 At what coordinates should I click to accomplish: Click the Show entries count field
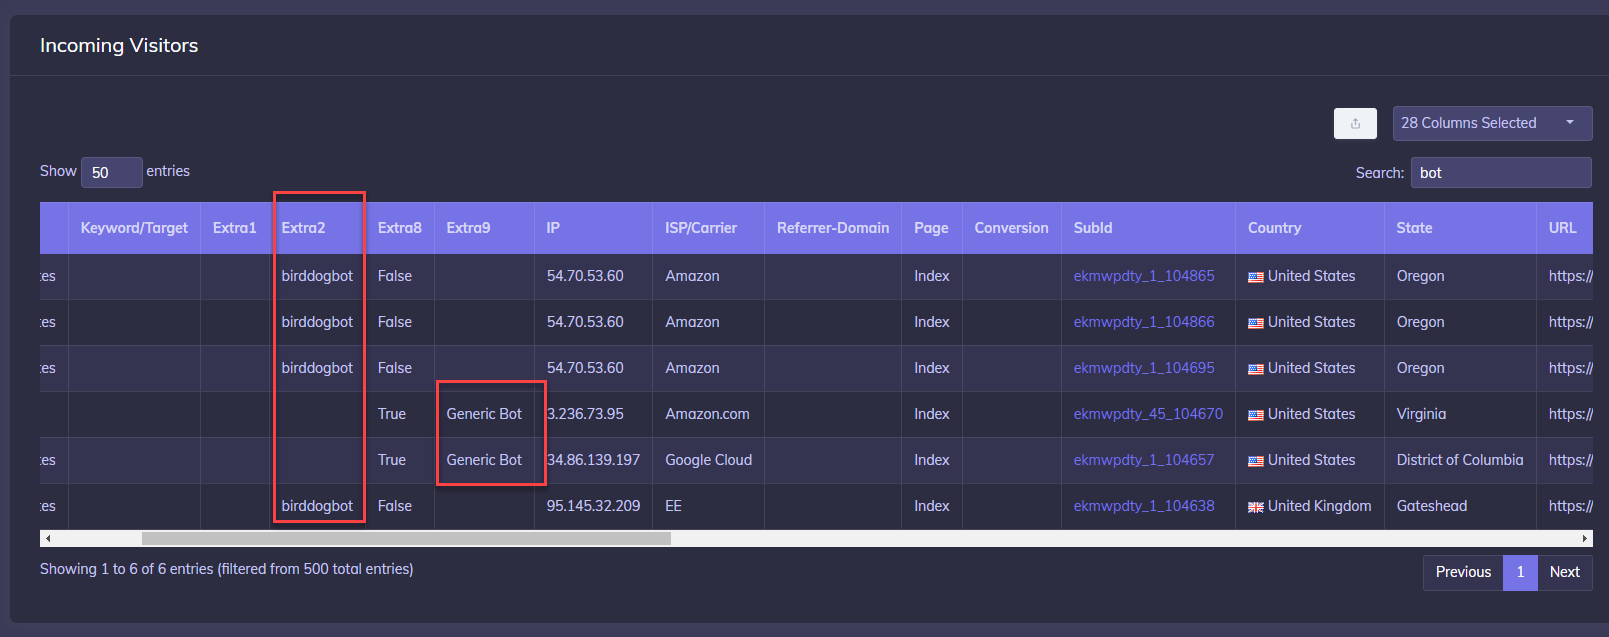111,172
